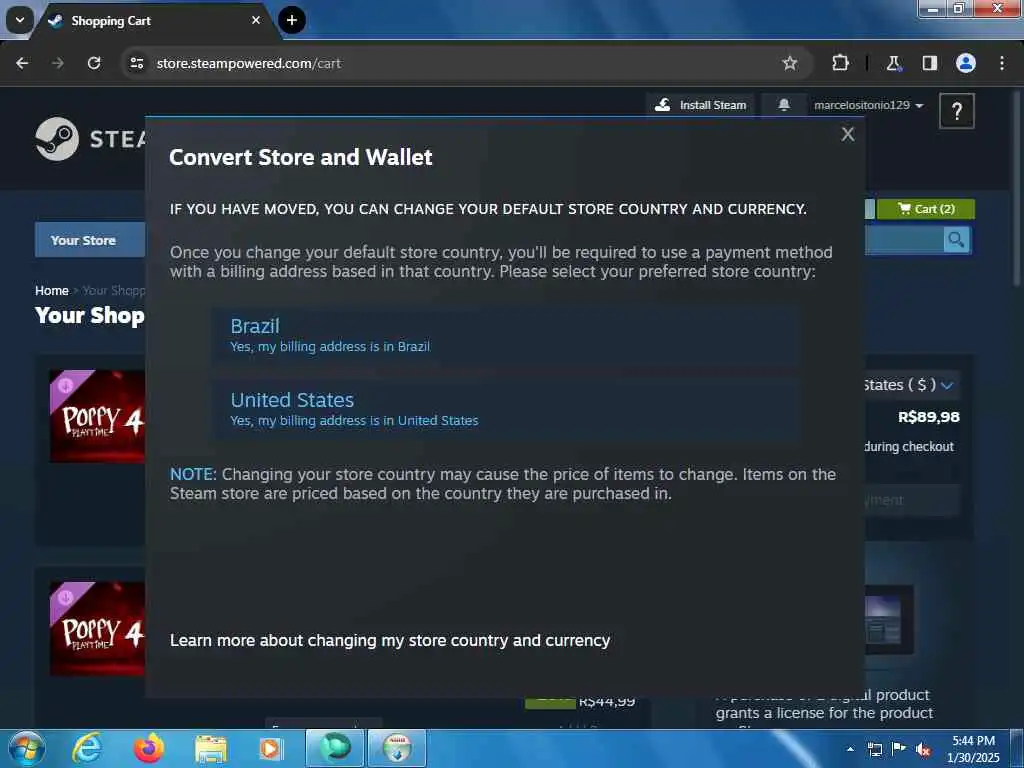Image resolution: width=1024 pixels, height=768 pixels.
Task: Reload the Steam cart page
Action: [x=94, y=63]
